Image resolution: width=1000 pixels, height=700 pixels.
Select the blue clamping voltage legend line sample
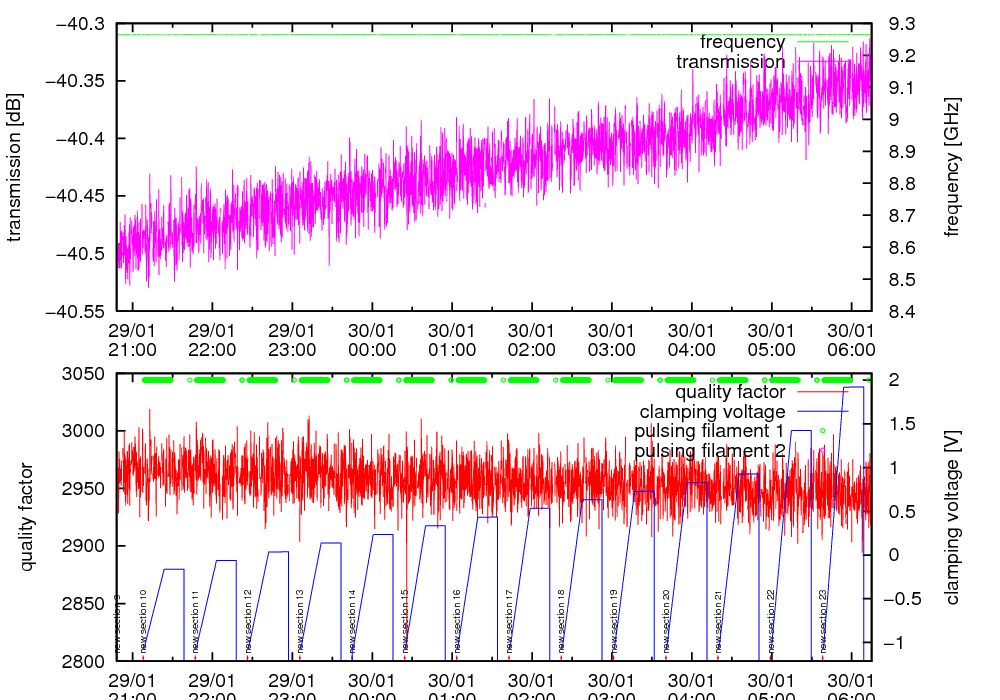point(821,411)
